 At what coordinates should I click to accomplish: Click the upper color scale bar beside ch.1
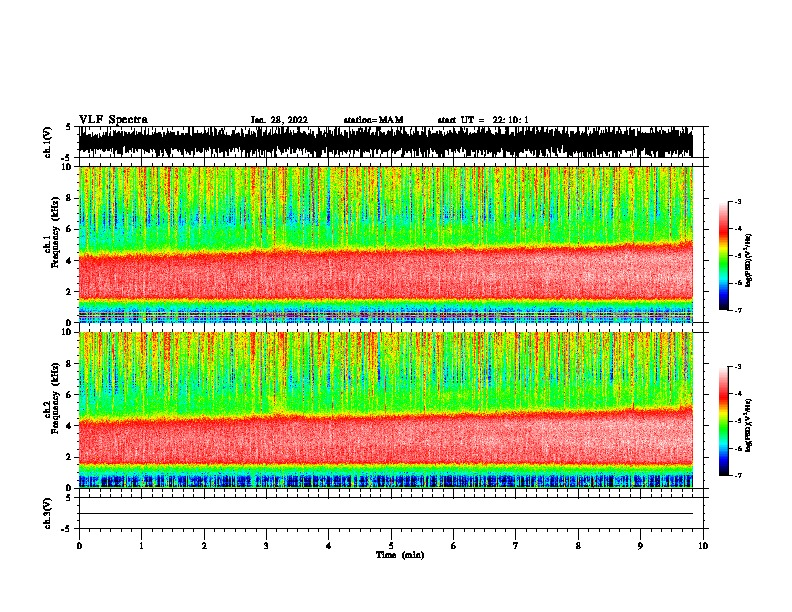coord(723,256)
